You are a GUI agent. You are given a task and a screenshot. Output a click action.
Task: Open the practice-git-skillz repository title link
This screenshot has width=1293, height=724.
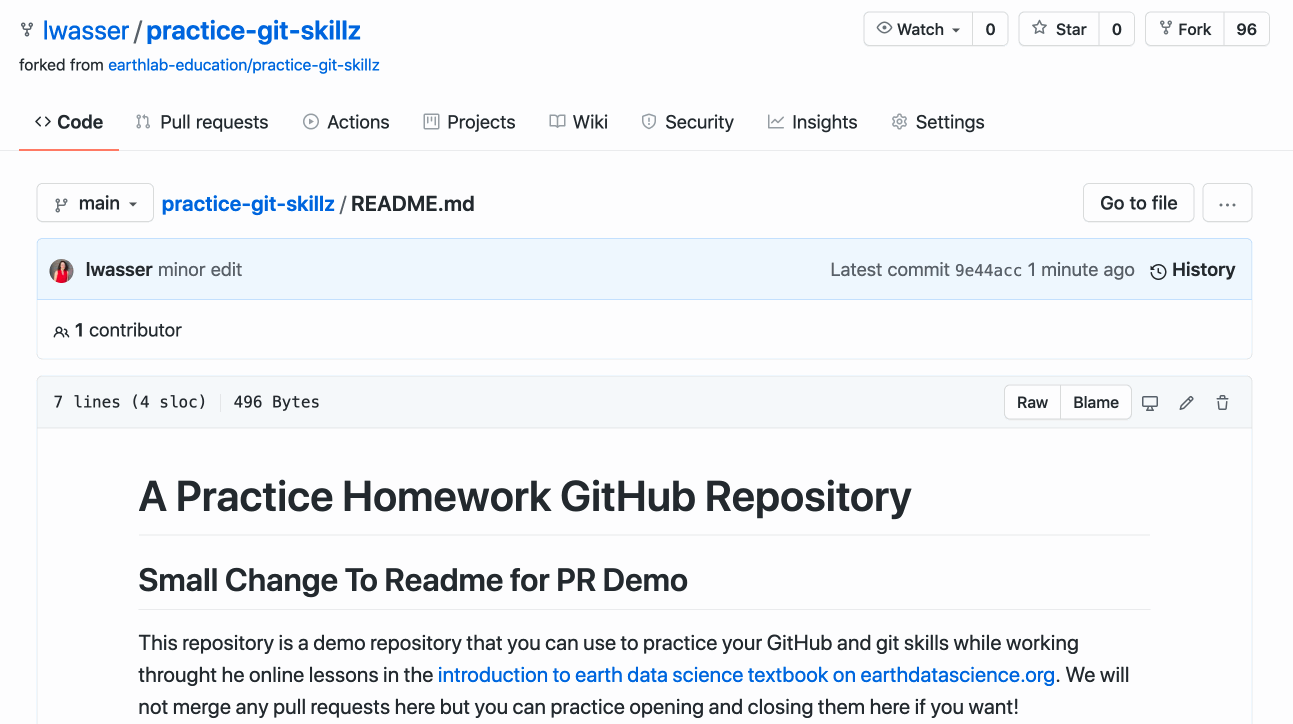[254, 30]
